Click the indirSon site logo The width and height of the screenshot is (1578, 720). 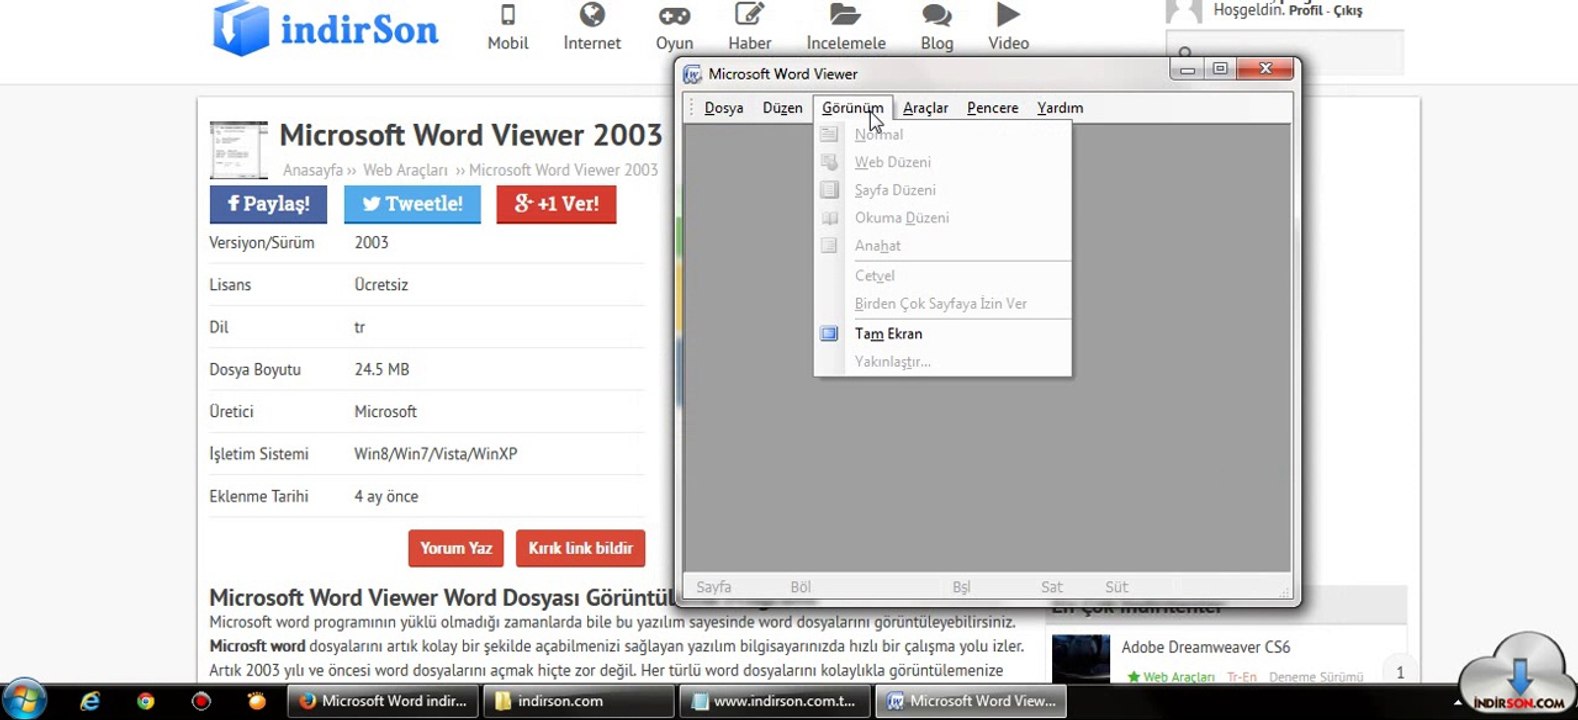point(326,29)
